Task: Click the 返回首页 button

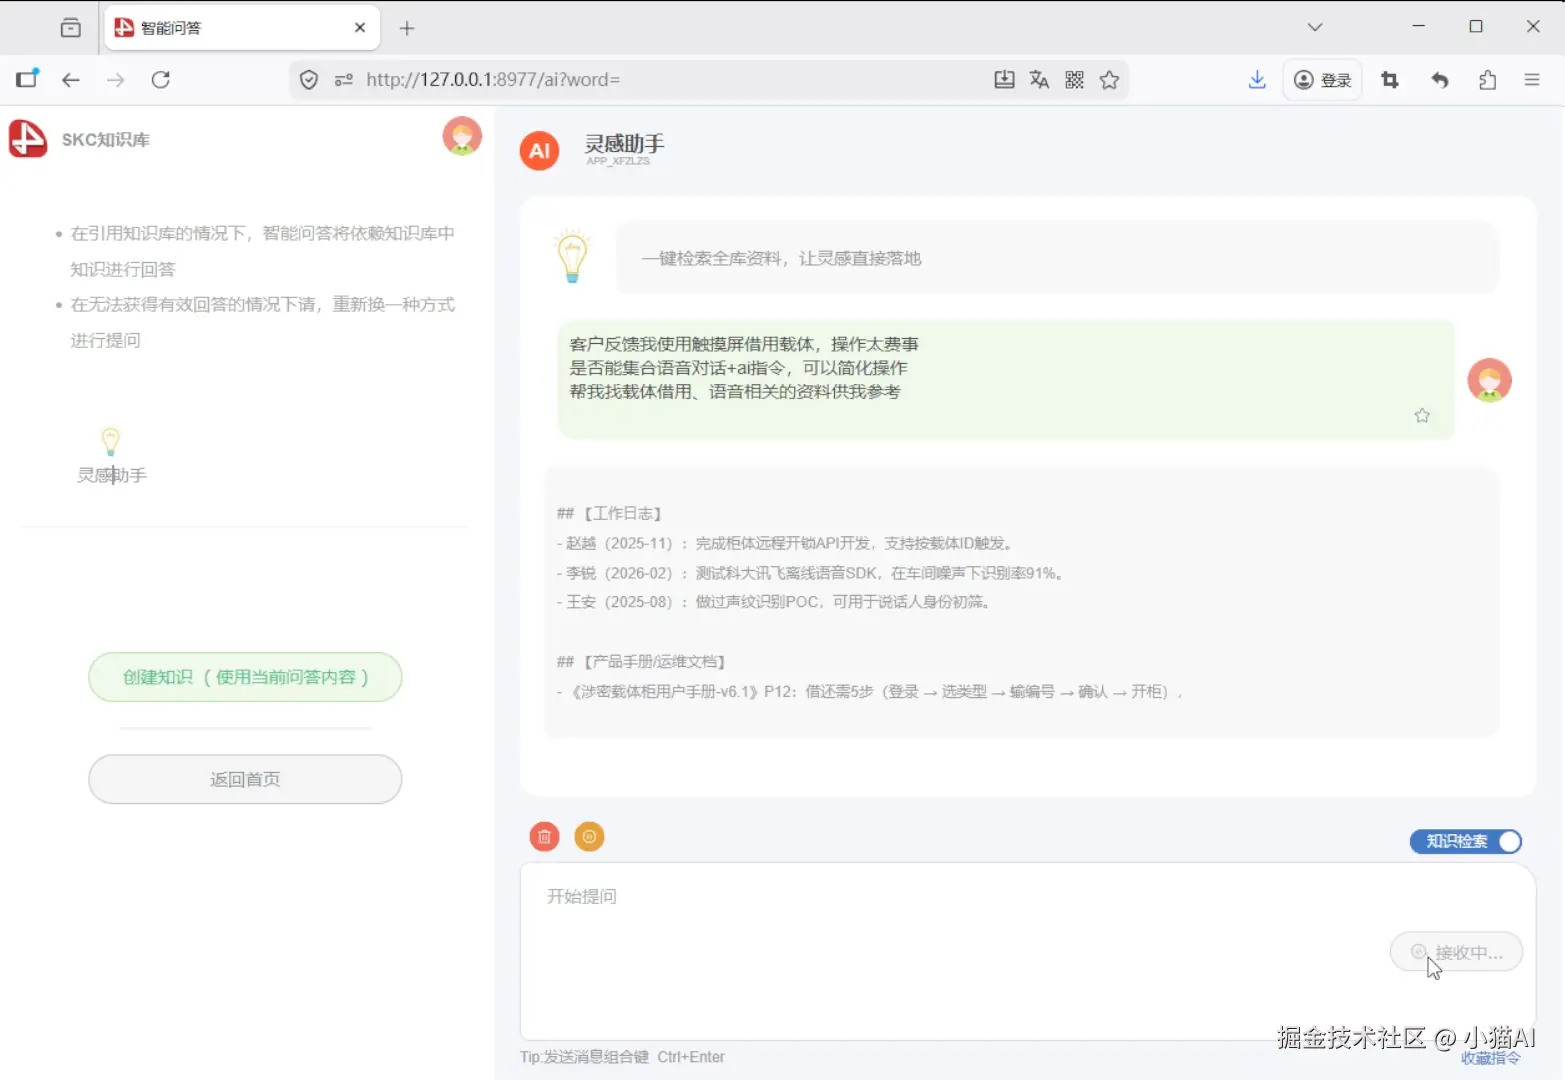Action: [x=244, y=779]
